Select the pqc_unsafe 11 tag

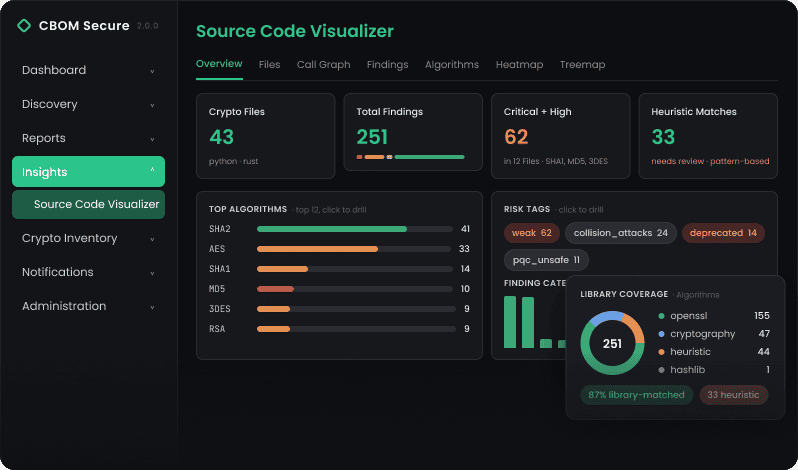(x=546, y=260)
